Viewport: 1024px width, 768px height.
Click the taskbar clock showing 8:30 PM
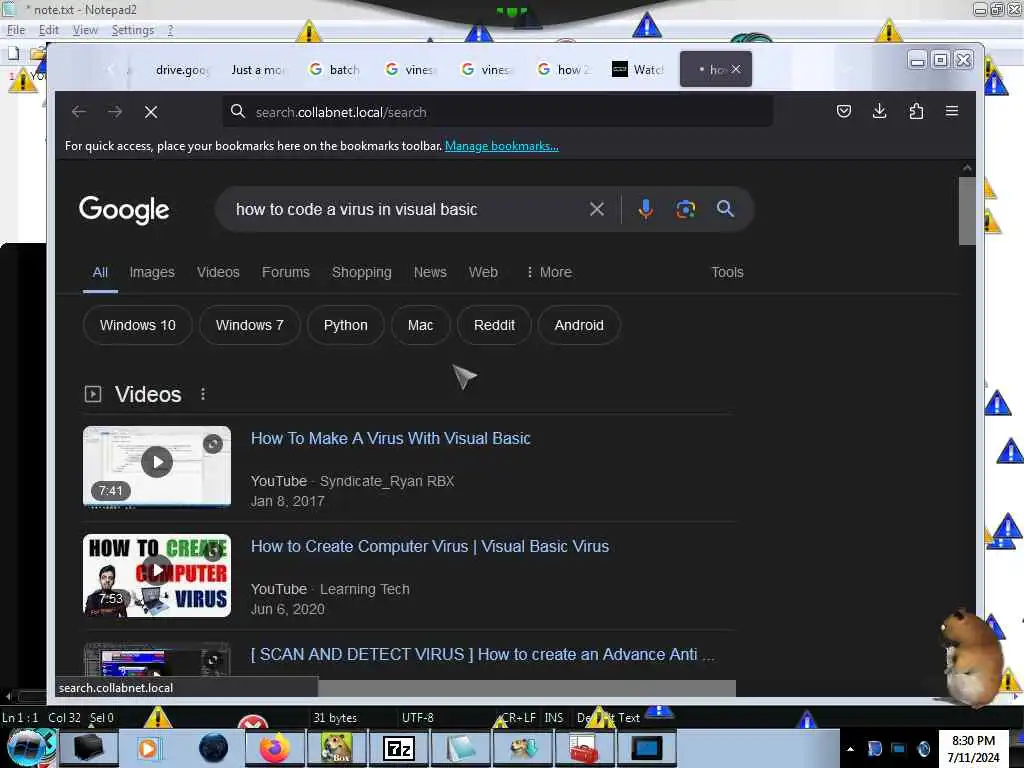[x=973, y=741]
